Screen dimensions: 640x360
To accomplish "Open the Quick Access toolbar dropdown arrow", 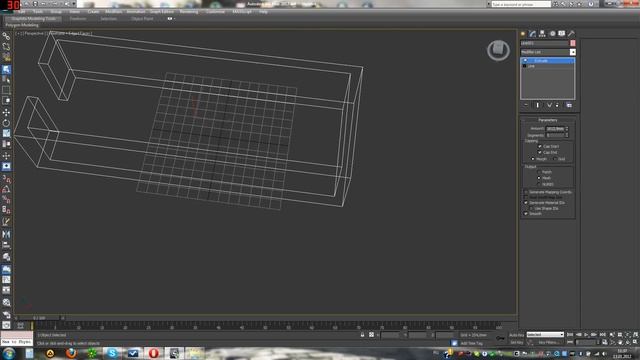I will (74, 4).
